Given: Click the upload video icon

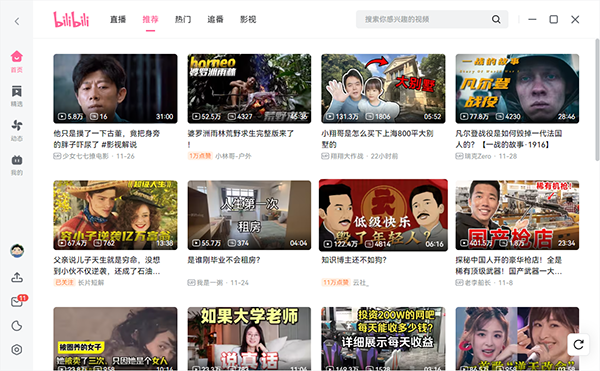Looking at the screenshot, I should point(17,277).
